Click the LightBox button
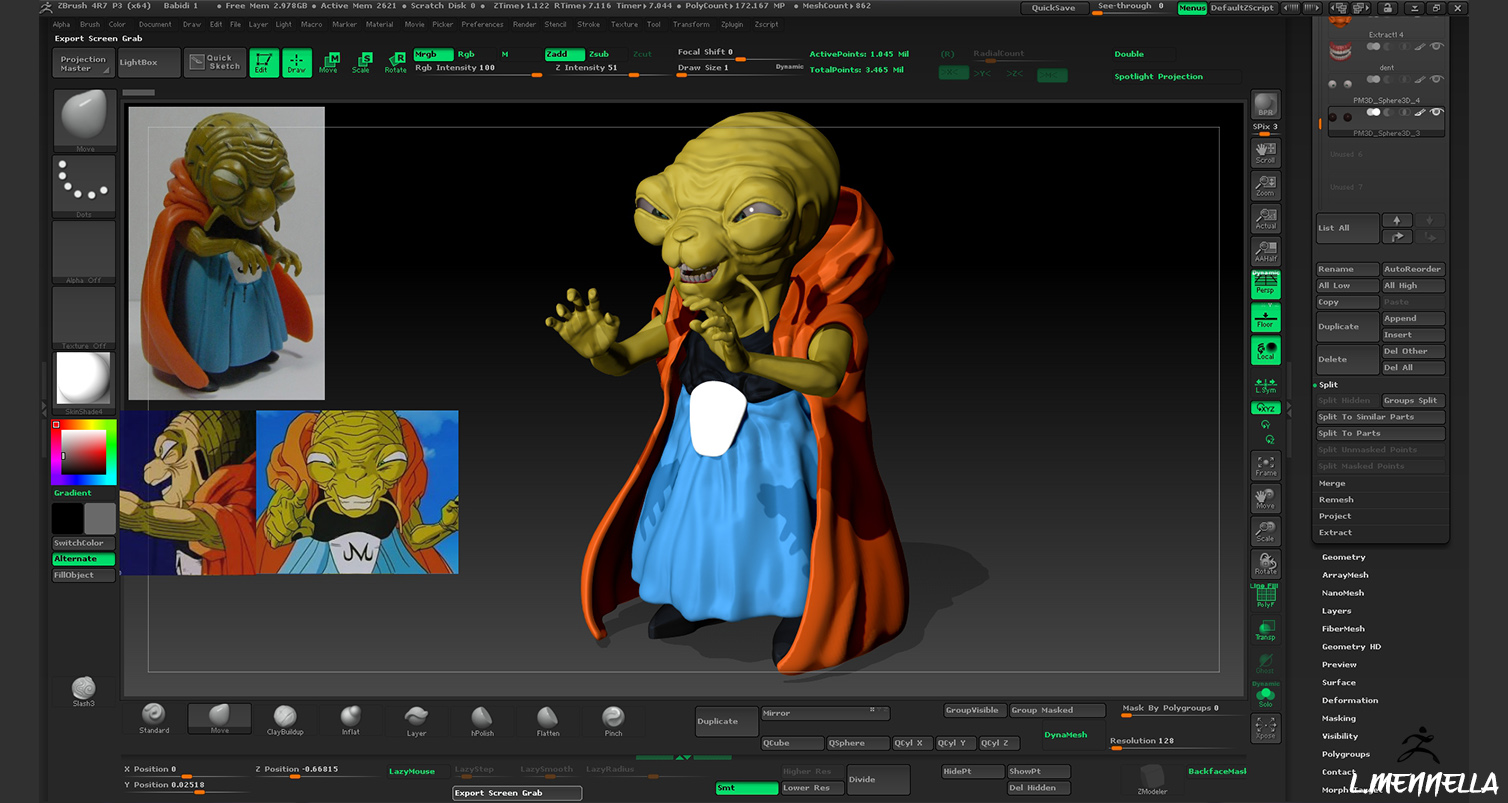This screenshot has height=803, width=1508. 150,63
